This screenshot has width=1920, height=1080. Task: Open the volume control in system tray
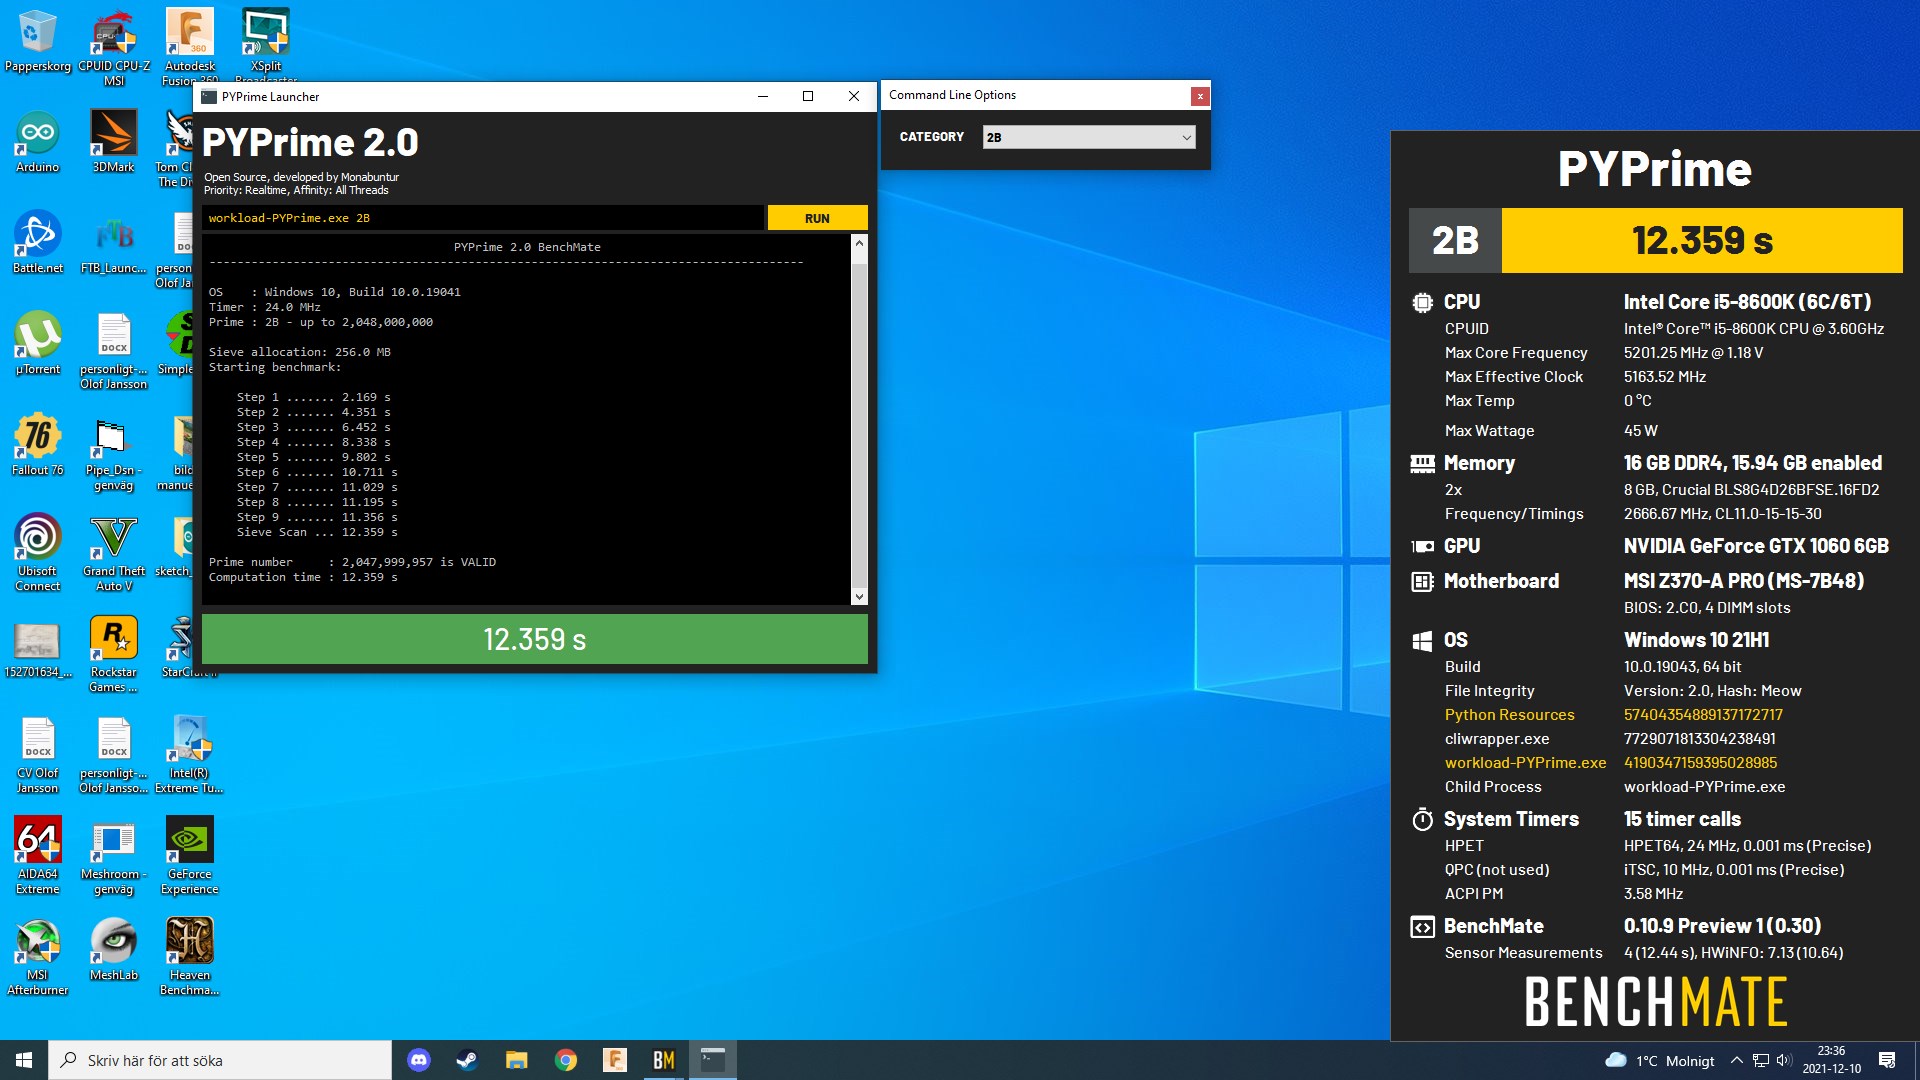pyautogui.click(x=1784, y=1060)
